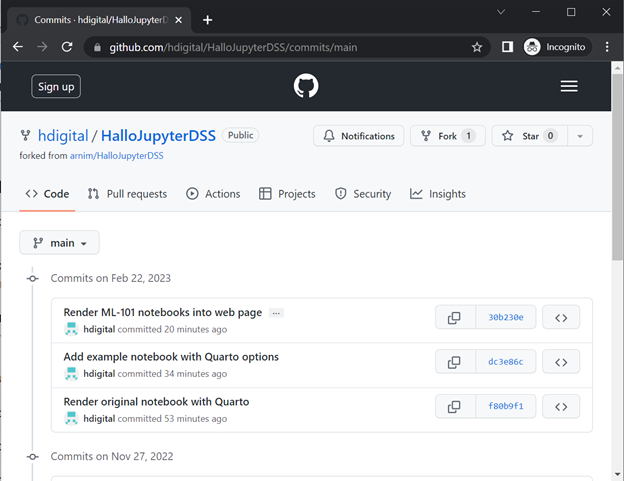Open the HalloJupyterDSS repository link
Viewport: 624px width, 481px height.
tap(158, 136)
